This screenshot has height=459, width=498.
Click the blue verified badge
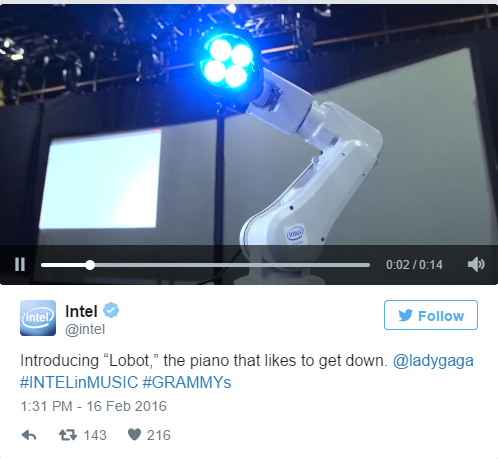coord(111,310)
